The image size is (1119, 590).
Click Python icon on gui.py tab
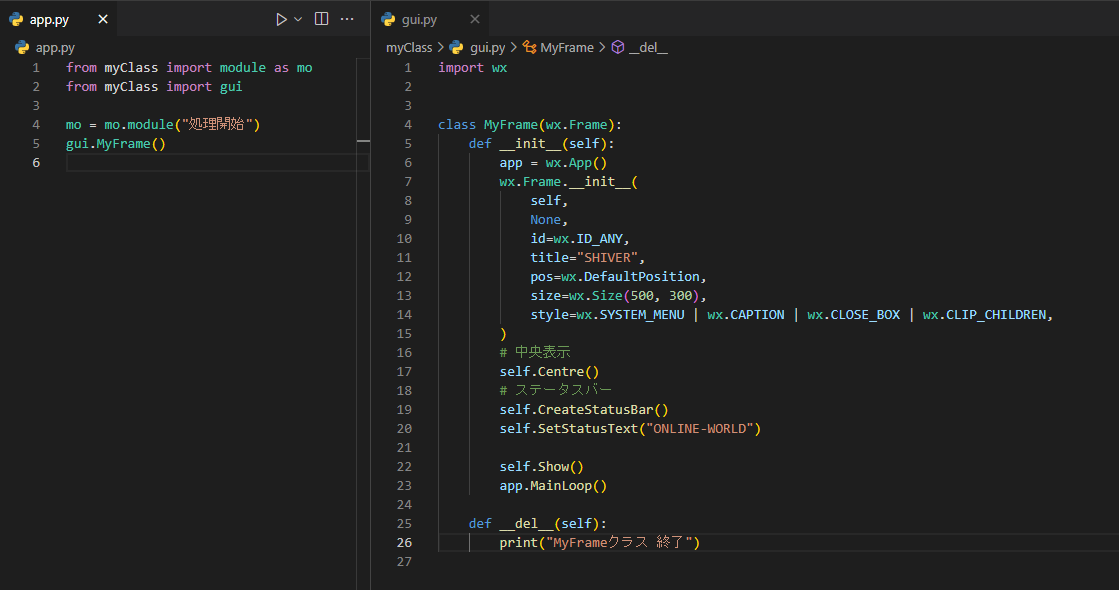(x=388, y=19)
